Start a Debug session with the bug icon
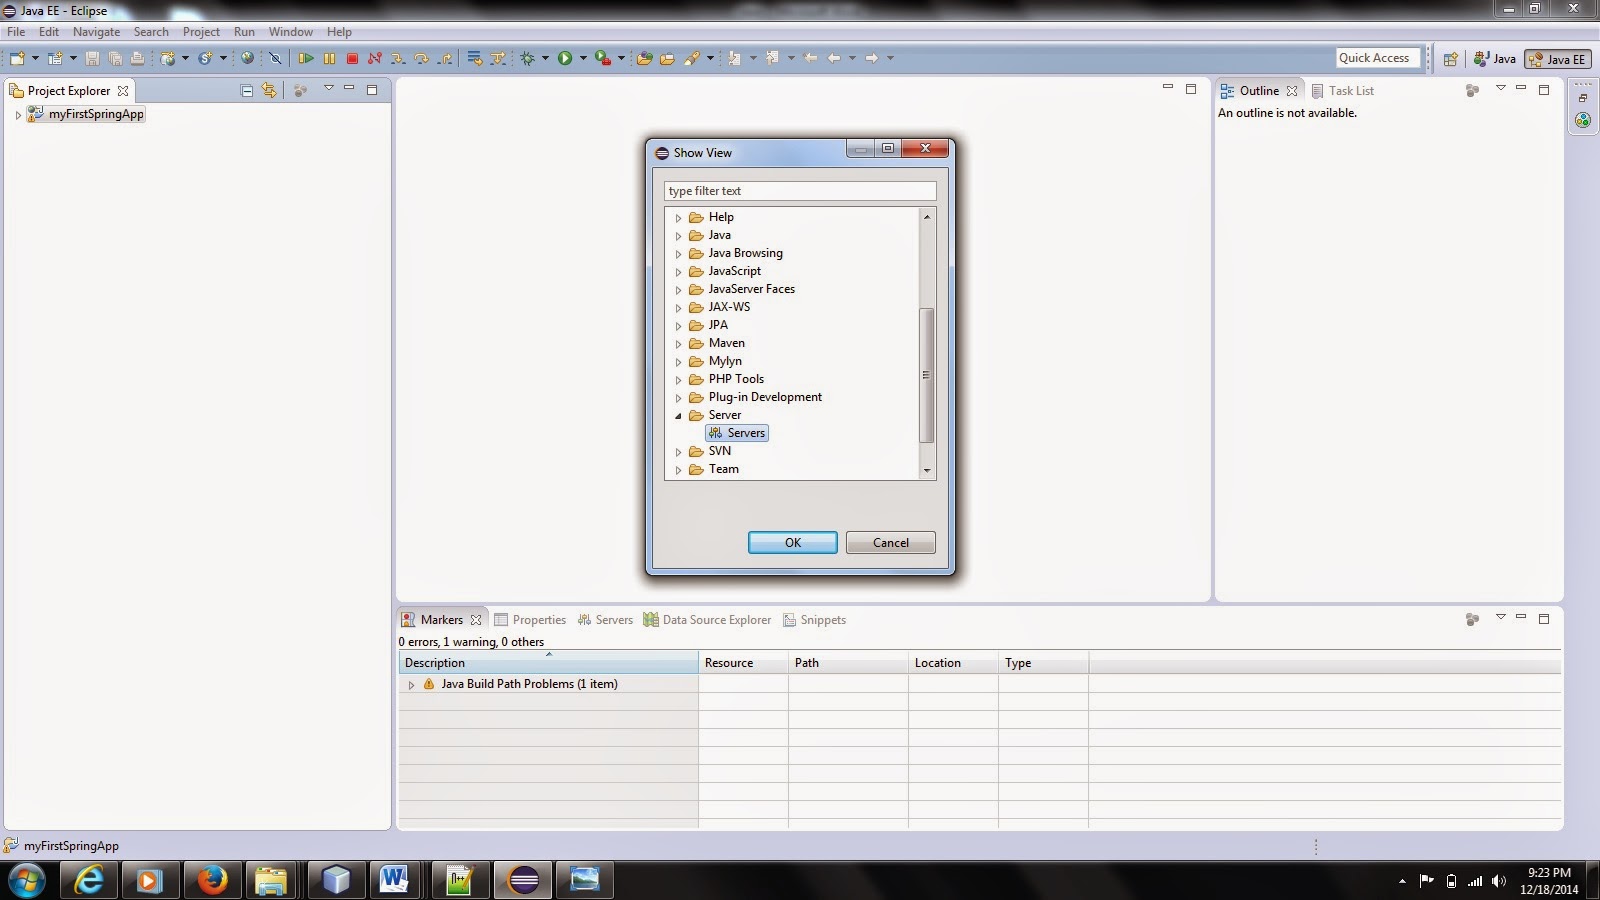The height and width of the screenshot is (900, 1600). (527, 58)
